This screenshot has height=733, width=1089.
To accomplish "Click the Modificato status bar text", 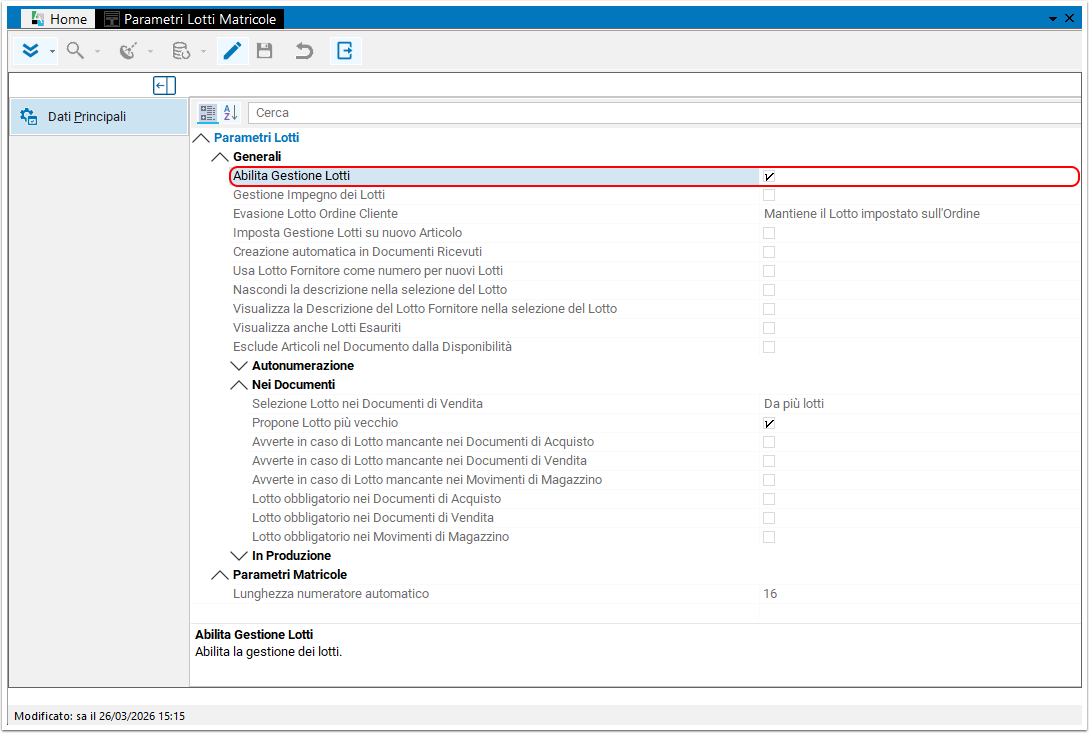I will tap(99, 716).
